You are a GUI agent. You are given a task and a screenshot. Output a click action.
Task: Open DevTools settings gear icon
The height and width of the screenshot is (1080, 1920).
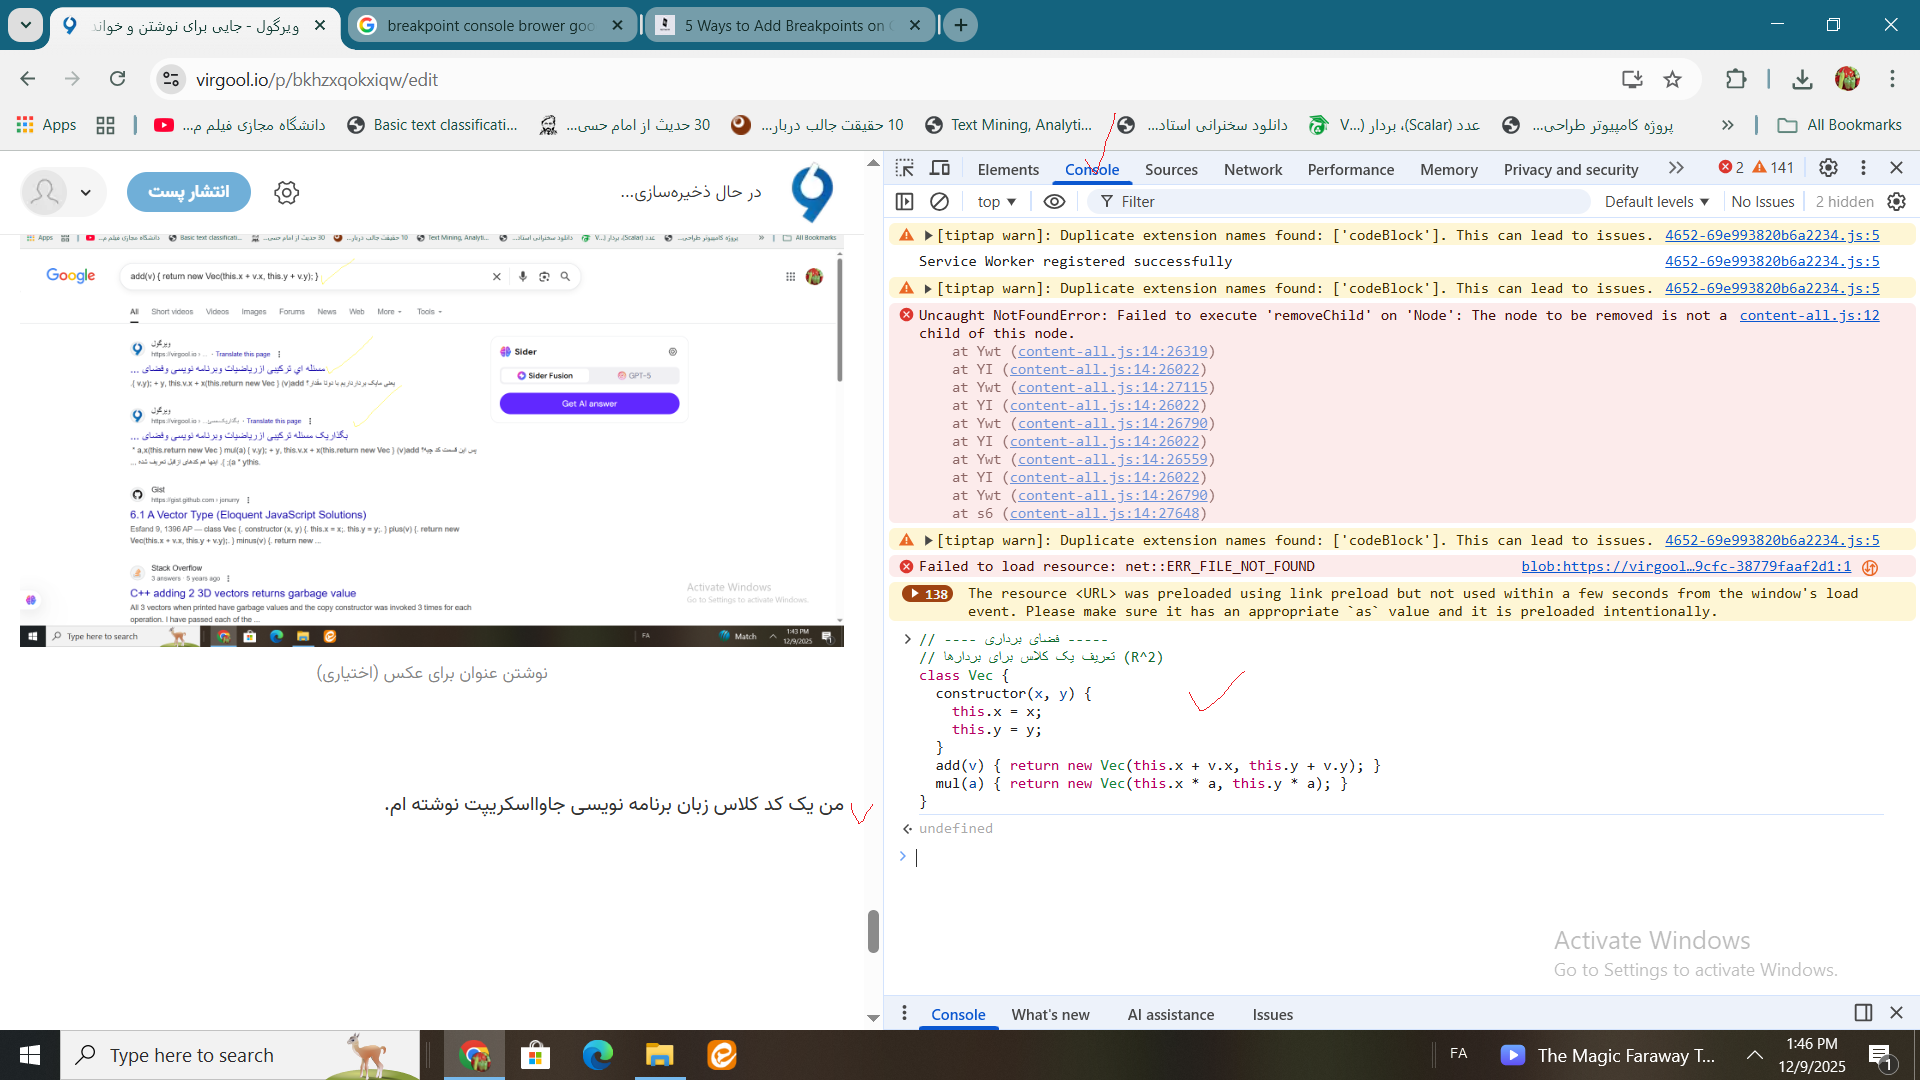pos(1828,168)
